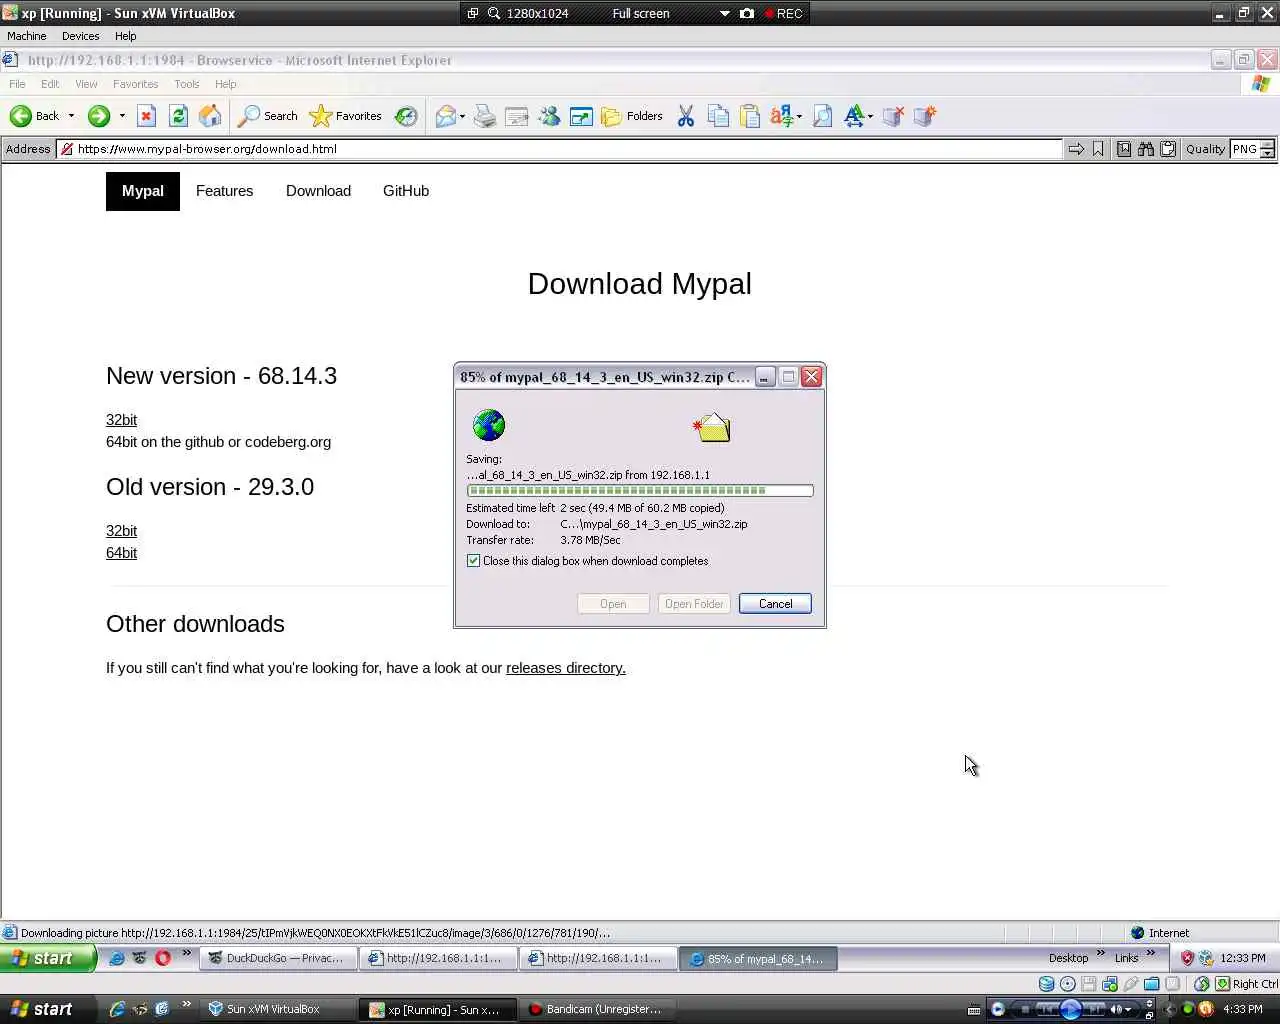Screen dimensions: 1280x1024
Task: Click the green Forward arrow button
Action: point(98,116)
